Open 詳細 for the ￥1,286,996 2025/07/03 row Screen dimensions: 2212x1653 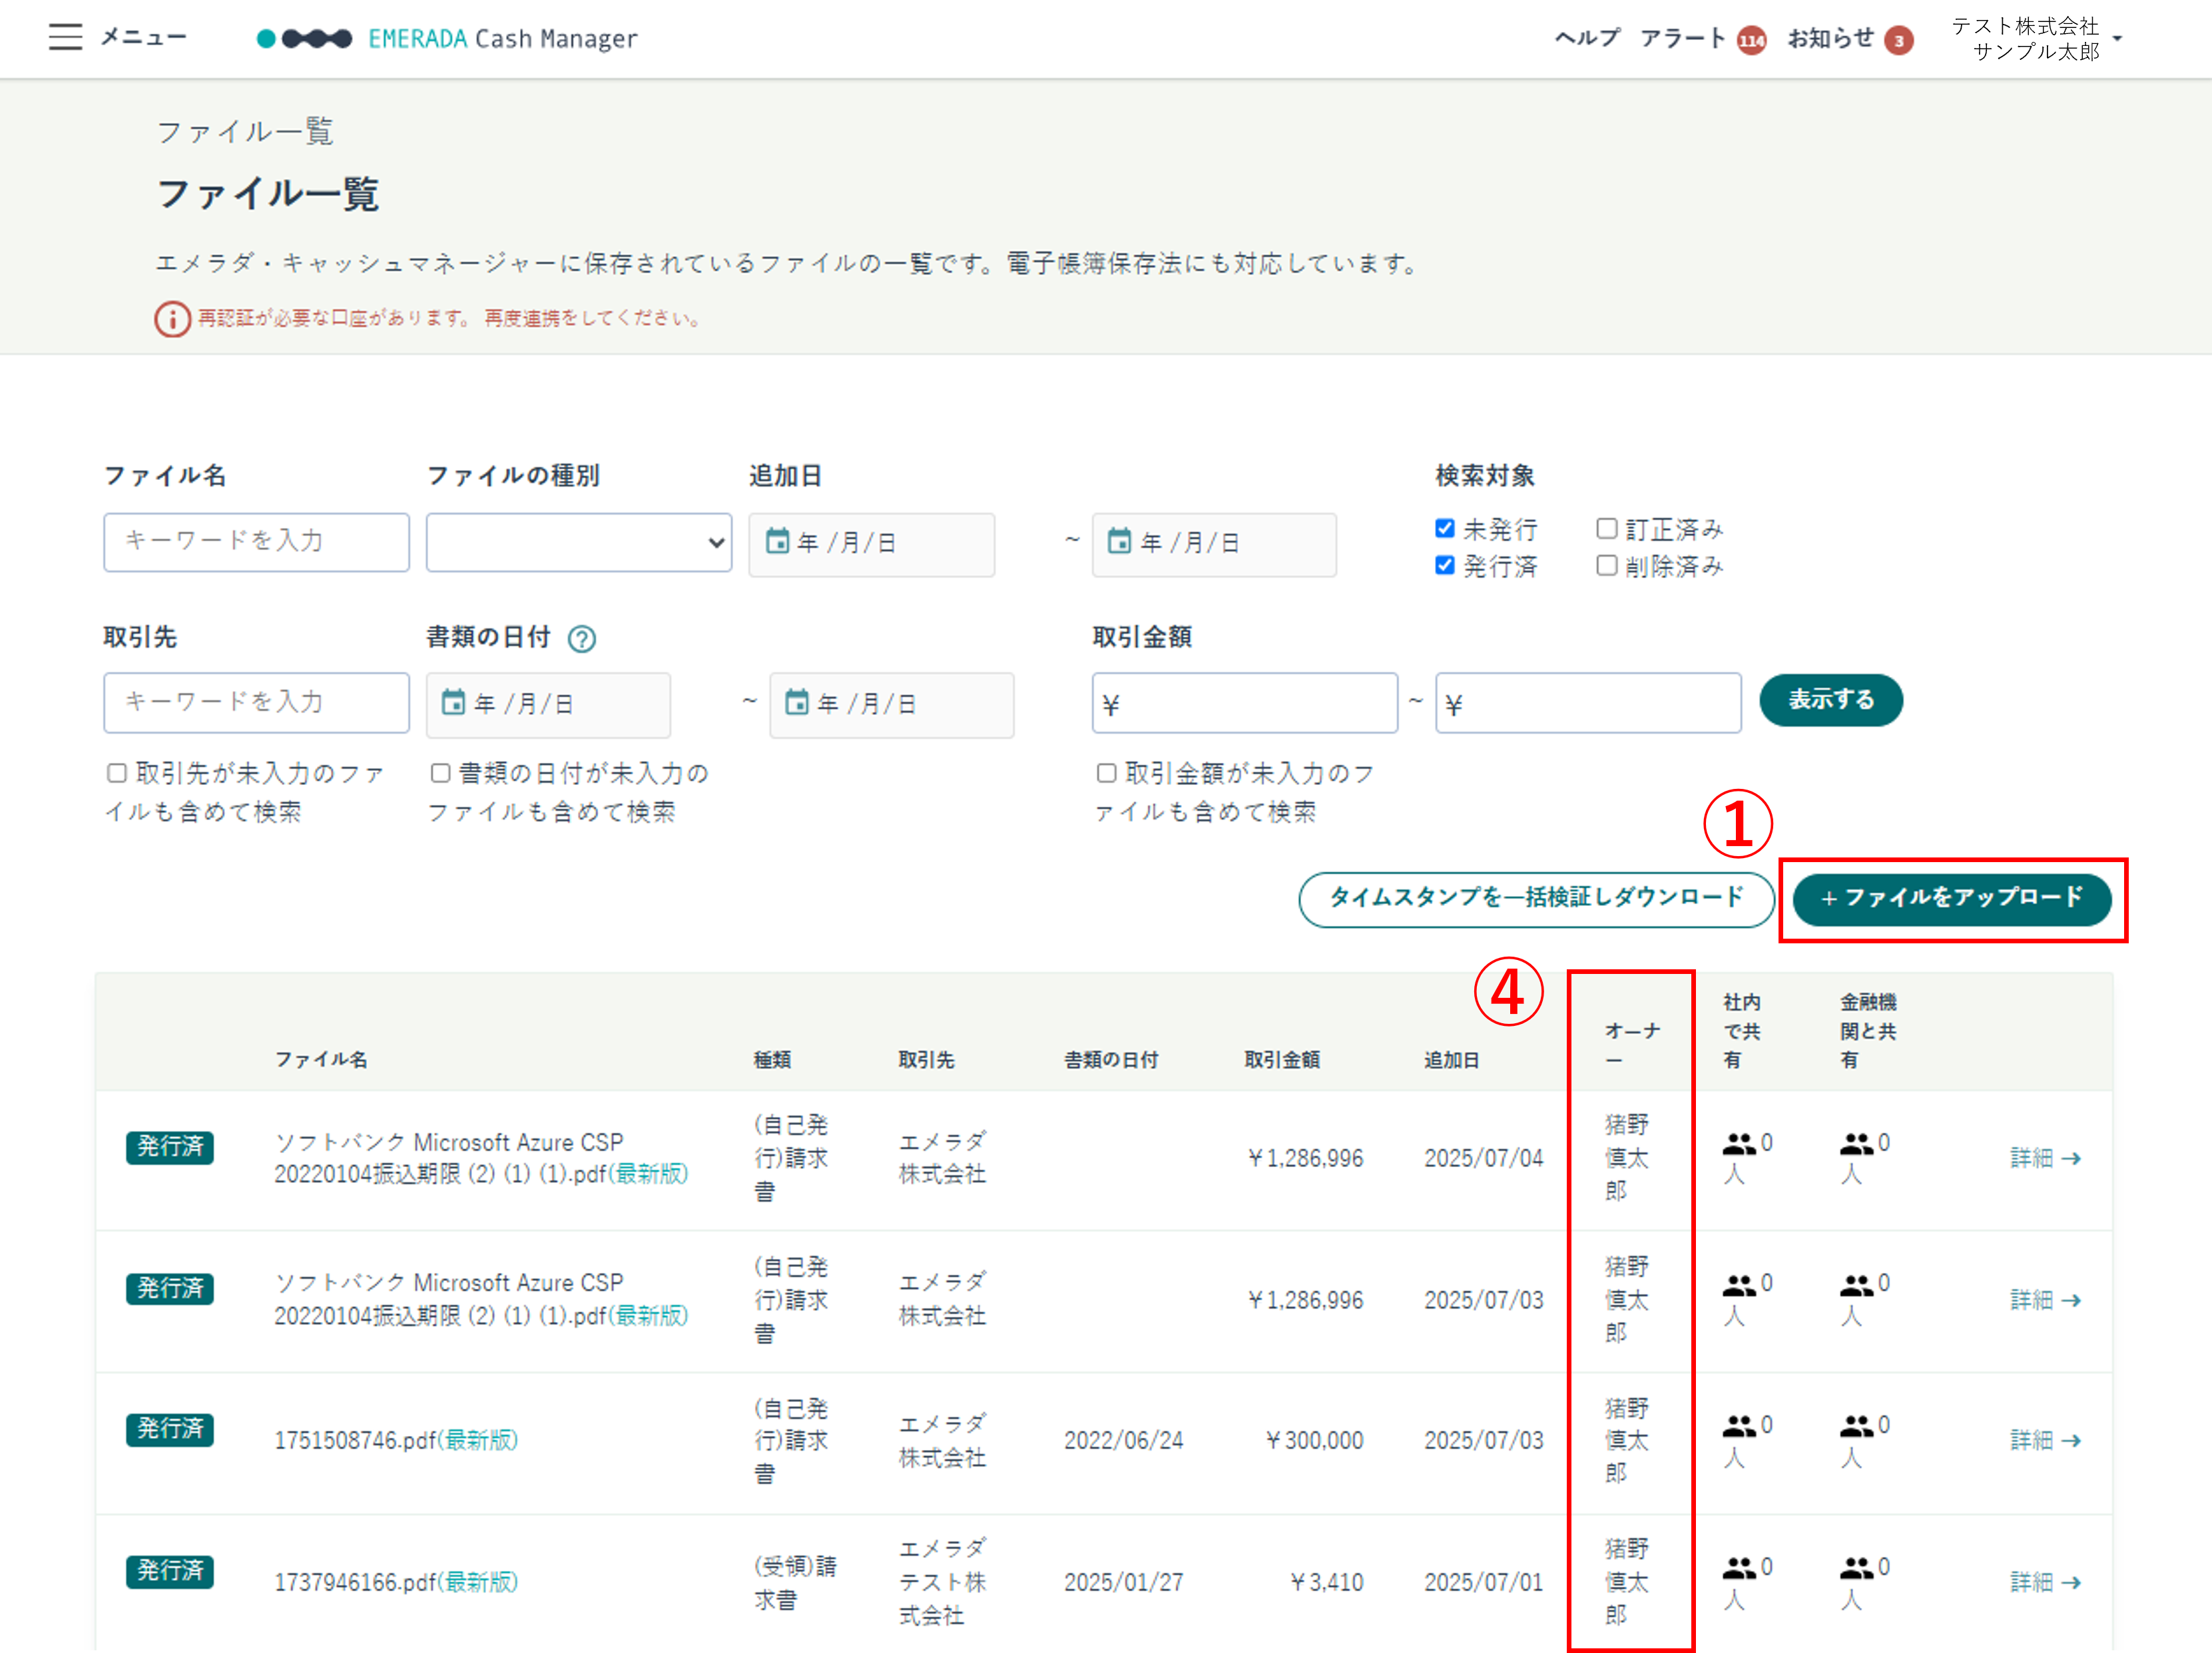point(2046,1300)
